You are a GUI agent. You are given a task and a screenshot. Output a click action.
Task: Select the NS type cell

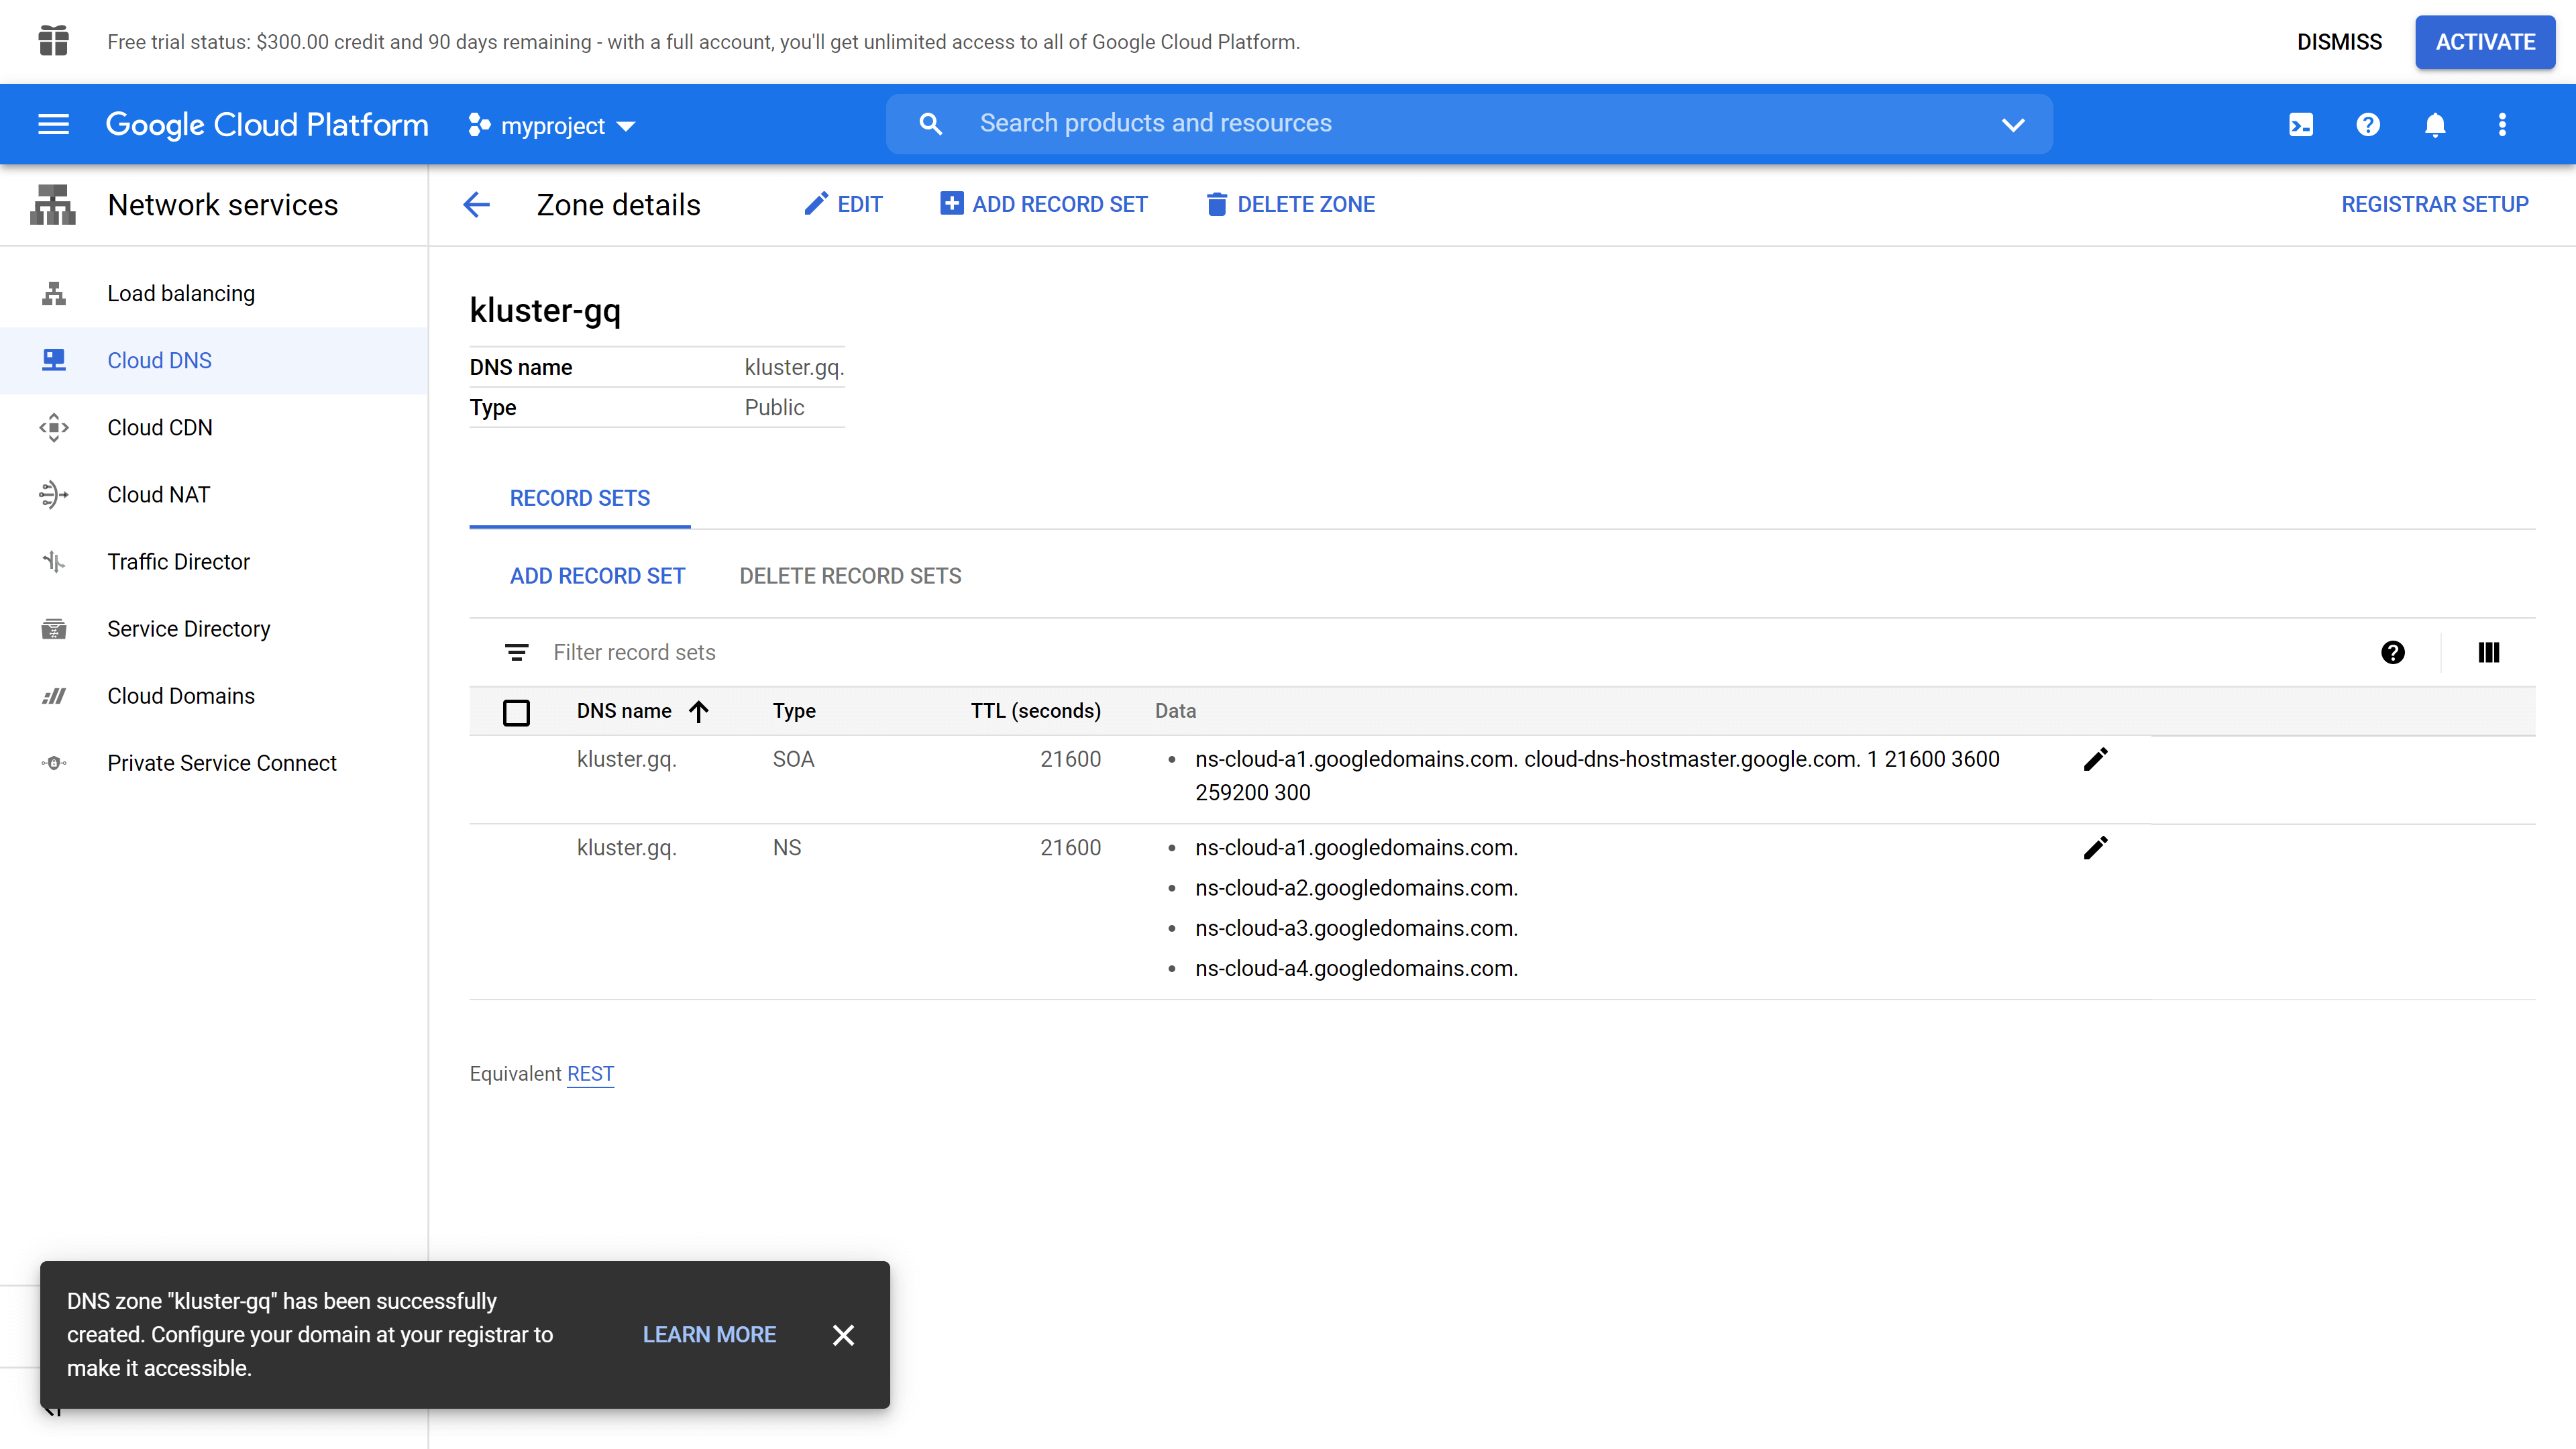tap(787, 848)
